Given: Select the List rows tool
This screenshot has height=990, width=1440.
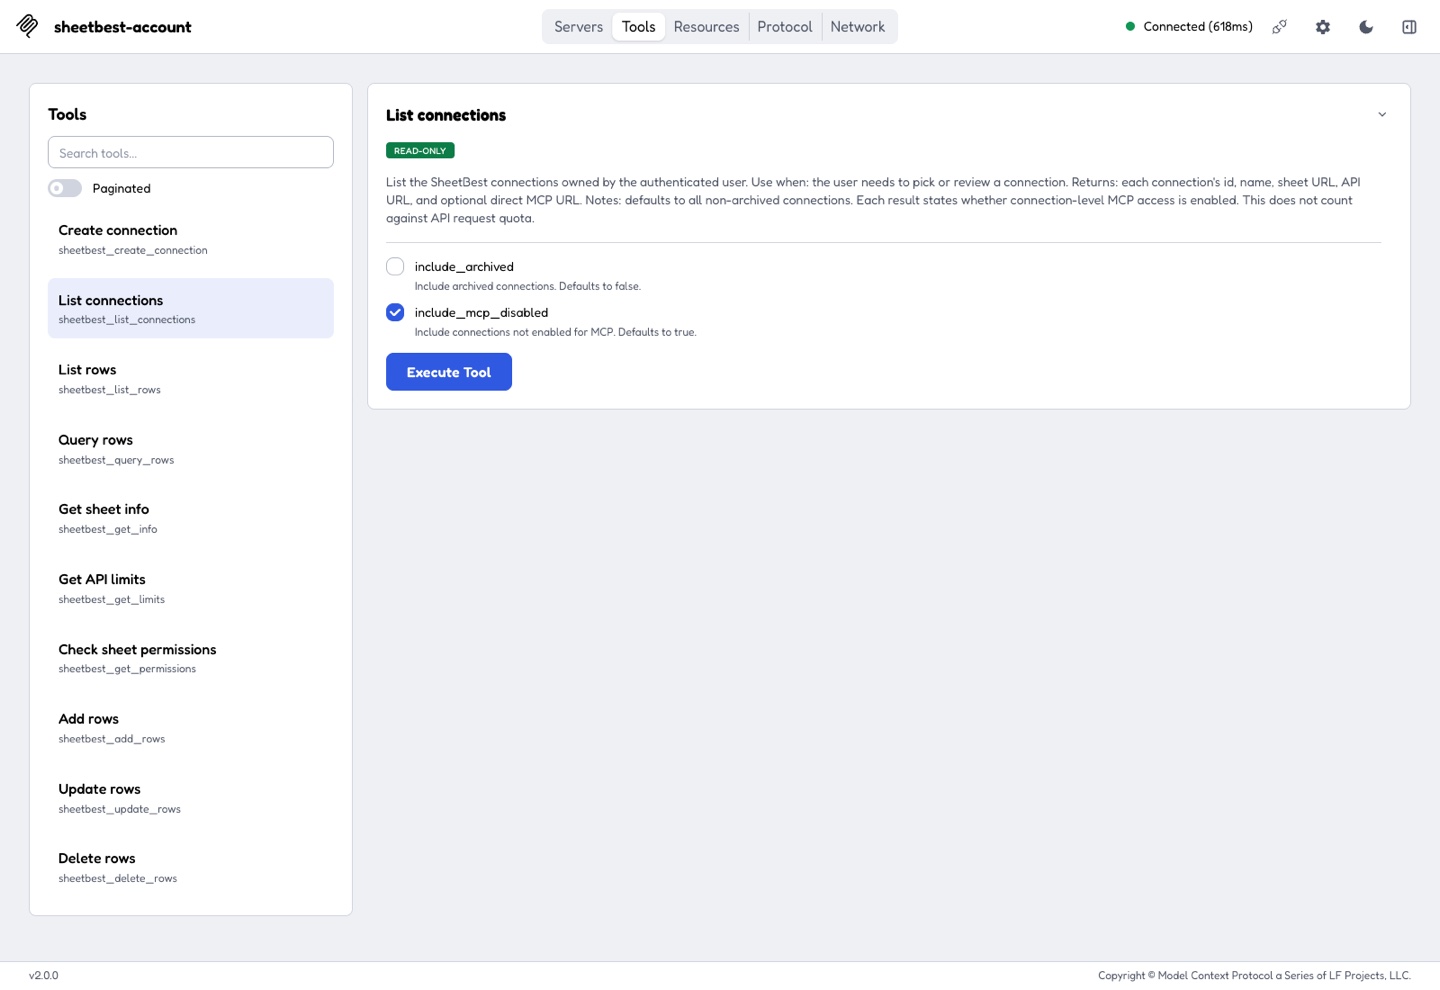Looking at the screenshot, I should [x=191, y=379].
